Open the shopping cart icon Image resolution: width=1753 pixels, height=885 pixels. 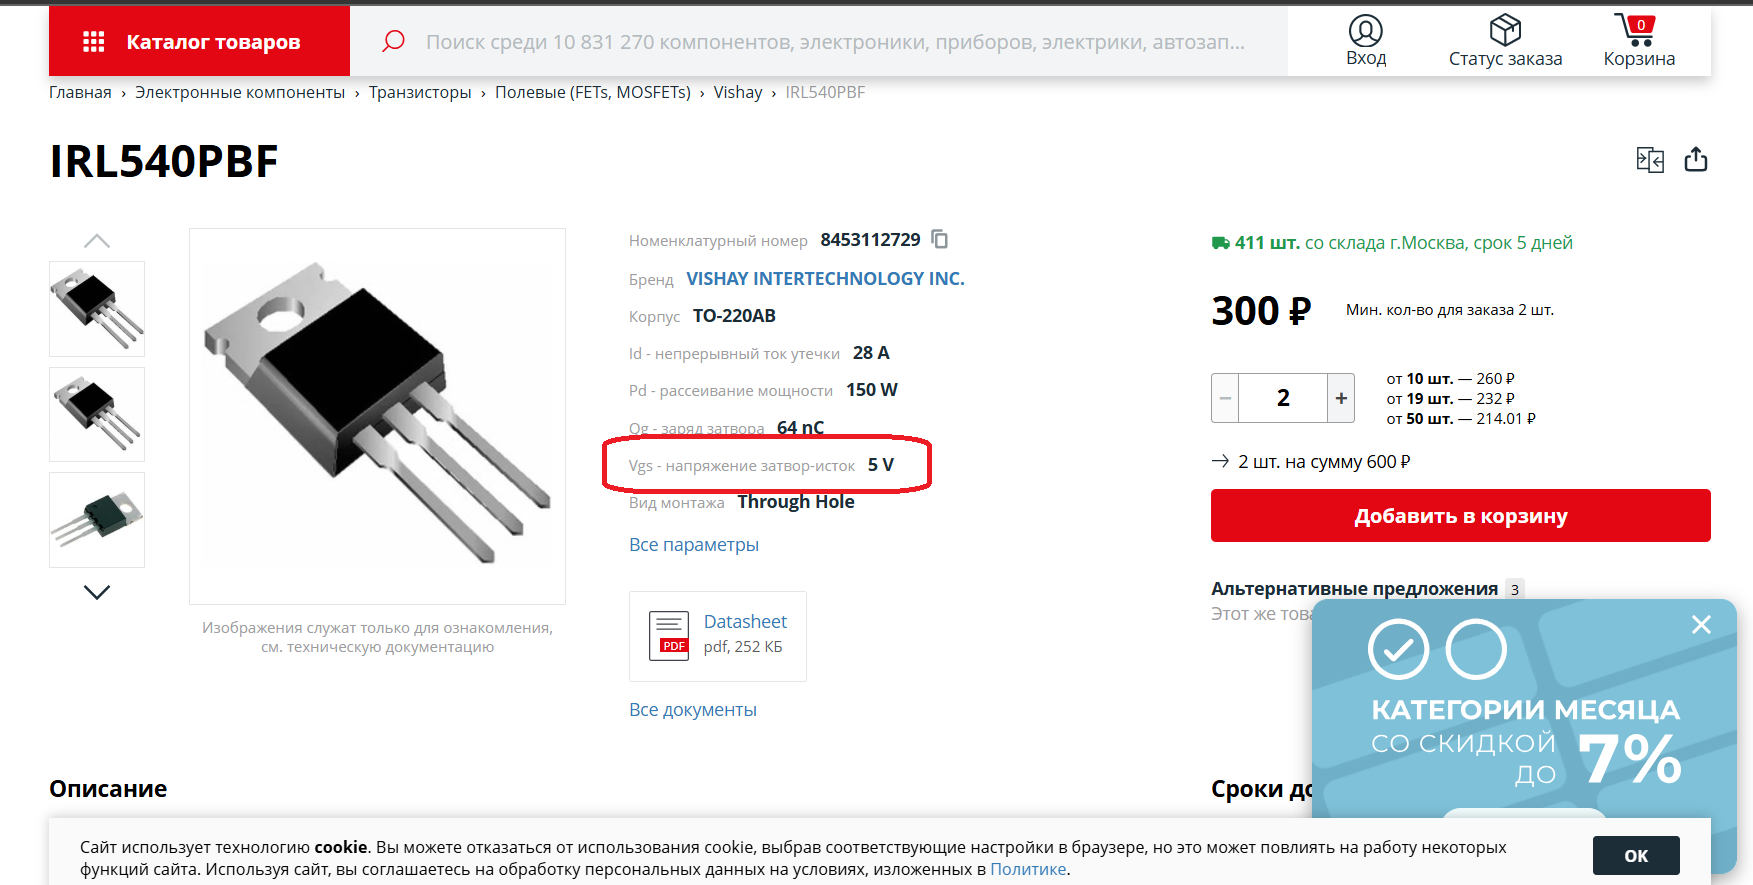pos(1637,30)
